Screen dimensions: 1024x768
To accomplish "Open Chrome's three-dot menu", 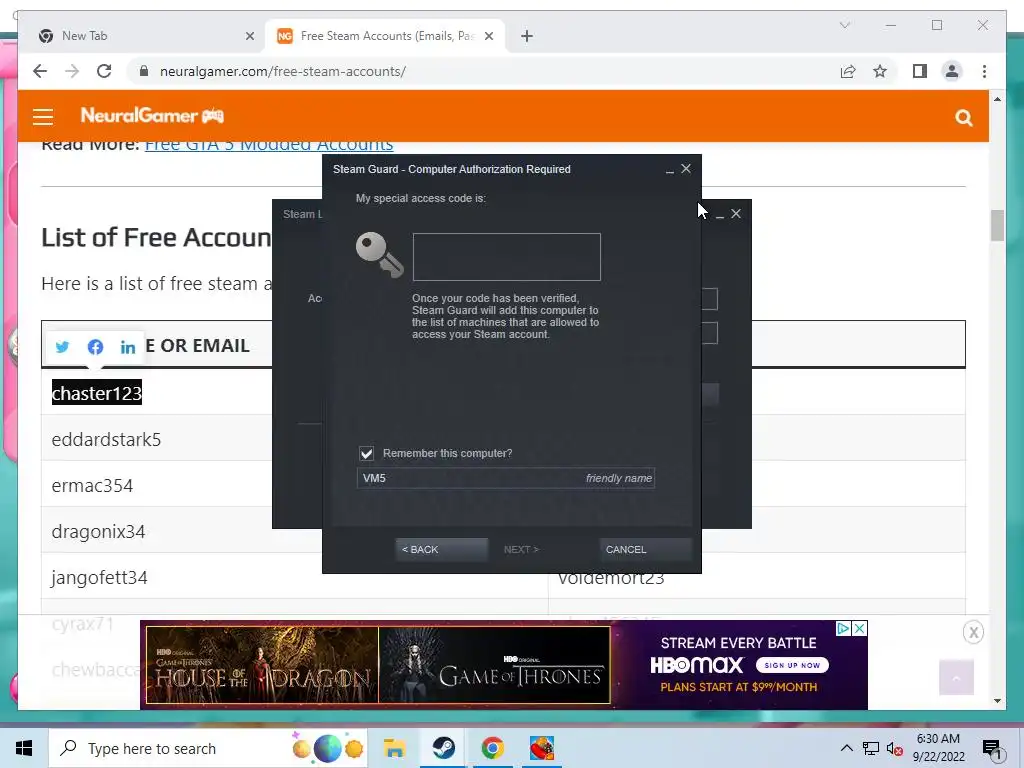I will tap(984, 71).
